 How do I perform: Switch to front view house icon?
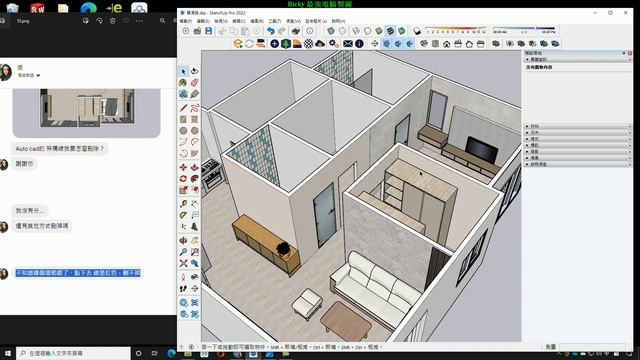point(447,44)
